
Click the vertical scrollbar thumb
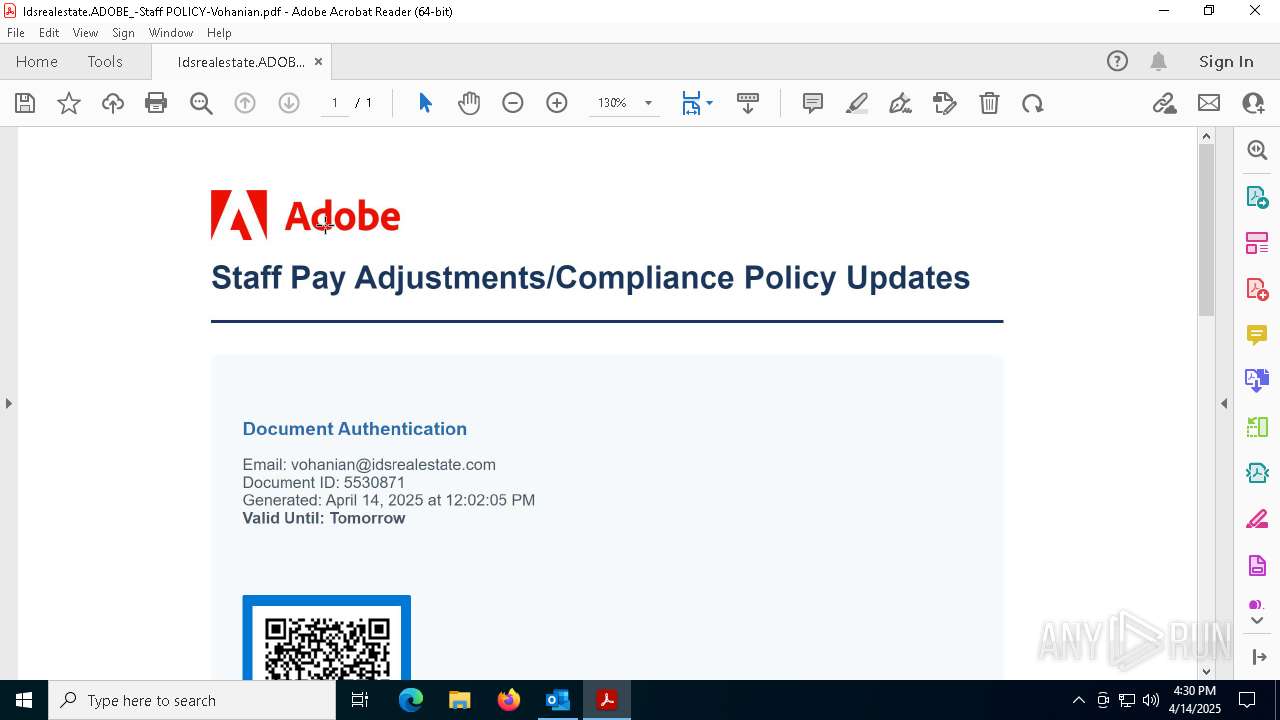(x=1206, y=230)
